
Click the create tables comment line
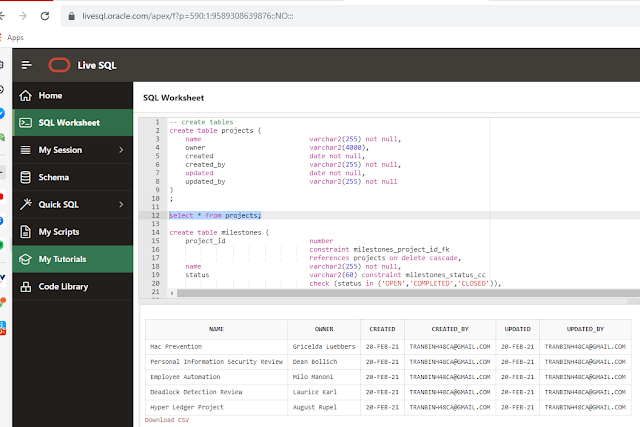click(202, 122)
